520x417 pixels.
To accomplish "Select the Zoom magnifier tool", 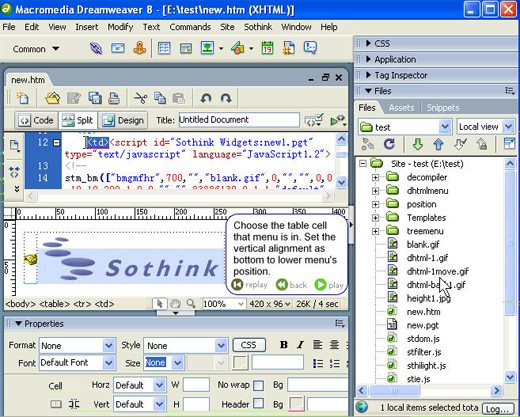I will pyautogui.click(x=191, y=304).
